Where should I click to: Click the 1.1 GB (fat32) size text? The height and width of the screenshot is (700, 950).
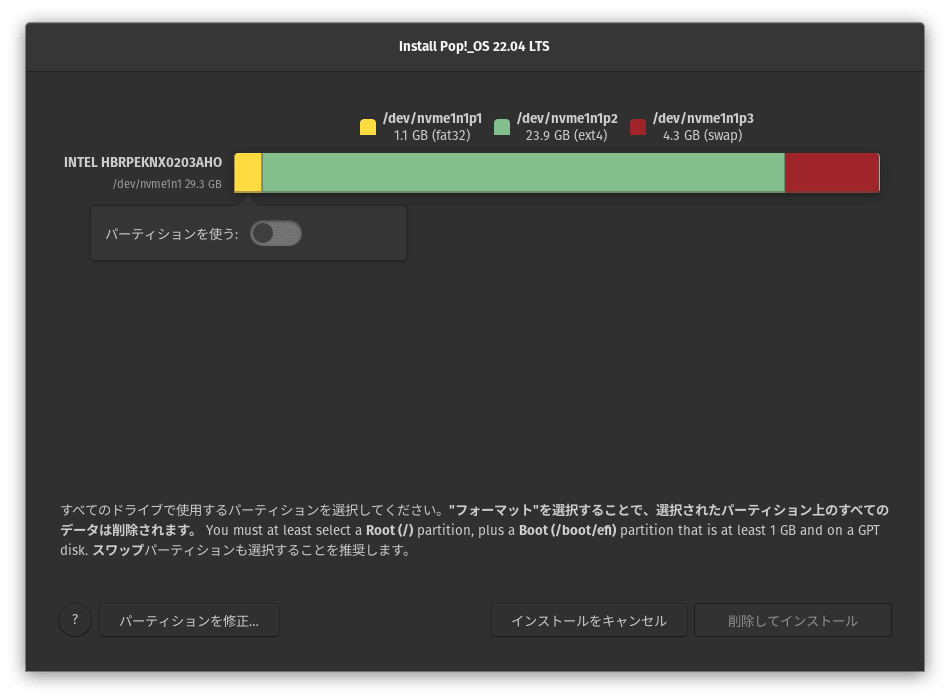coord(432,135)
